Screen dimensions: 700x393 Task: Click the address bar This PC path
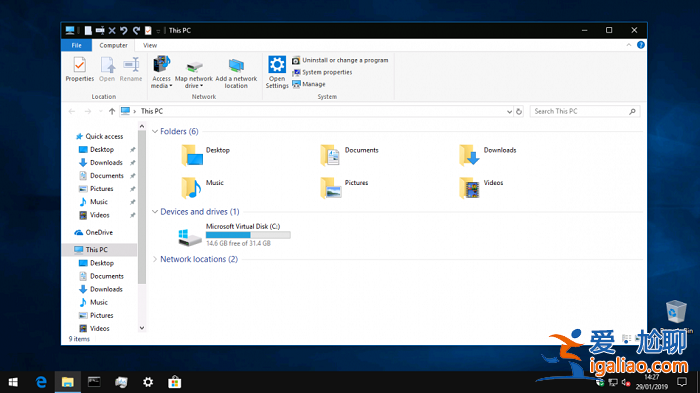(x=152, y=111)
